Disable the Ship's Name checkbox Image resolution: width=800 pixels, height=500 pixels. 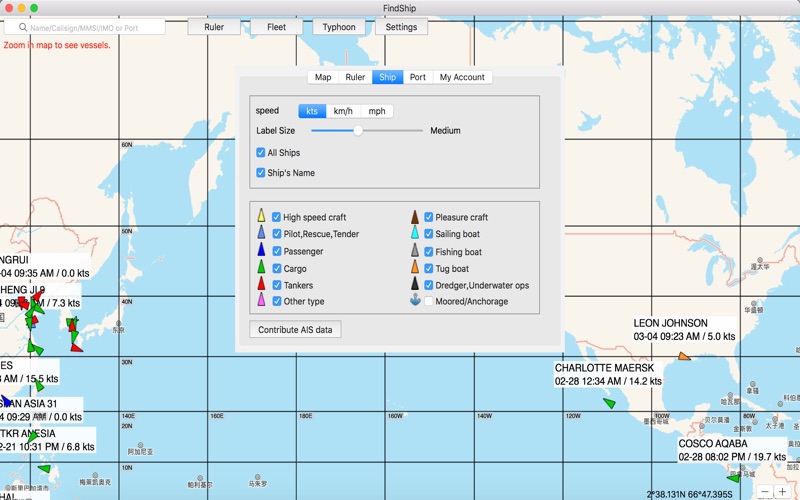click(x=261, y=173)
